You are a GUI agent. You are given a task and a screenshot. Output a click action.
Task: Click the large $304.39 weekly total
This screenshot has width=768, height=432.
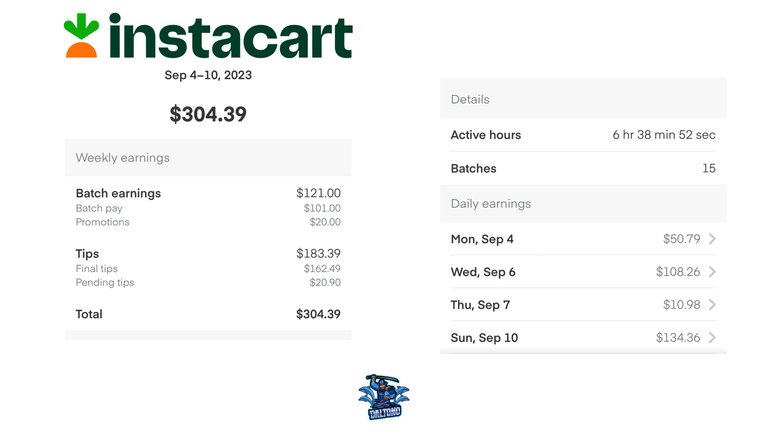click(208, 114)
